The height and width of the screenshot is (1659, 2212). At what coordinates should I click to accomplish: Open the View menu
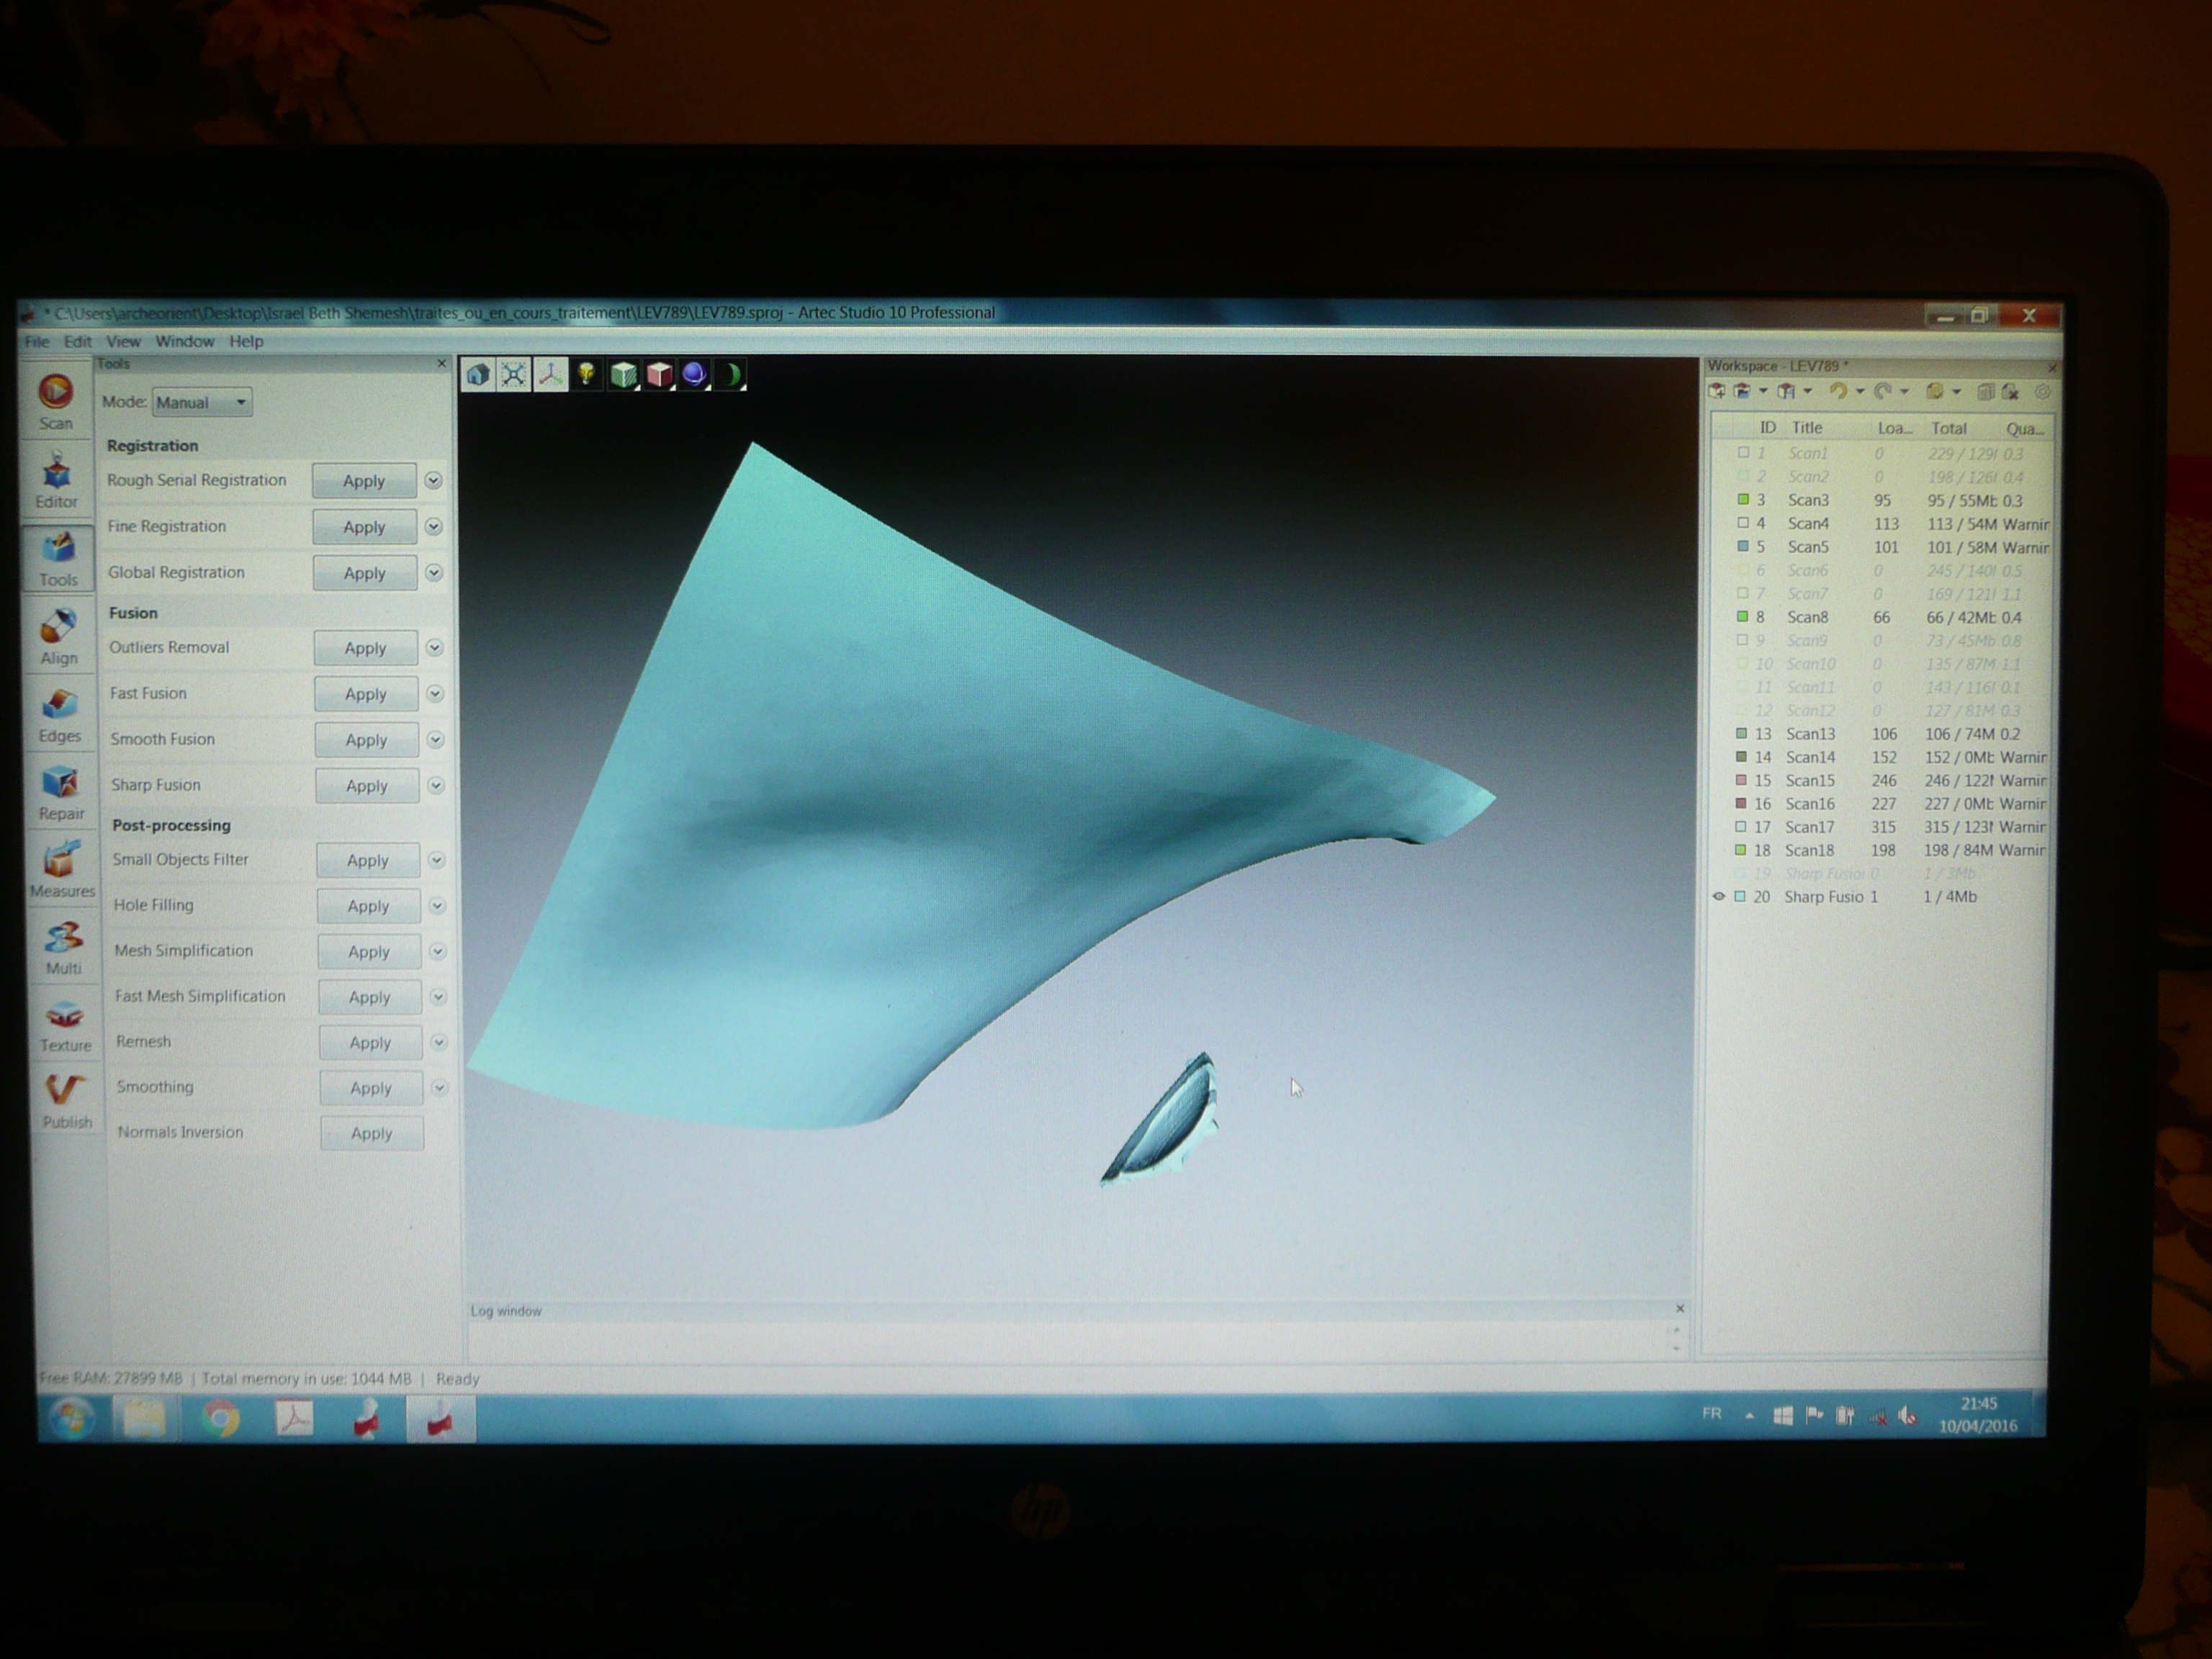(124, 341)
